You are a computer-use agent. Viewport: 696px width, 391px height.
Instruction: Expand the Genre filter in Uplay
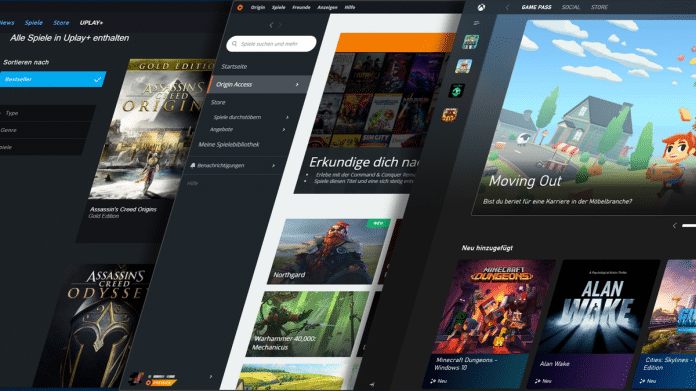coord(44,130)
